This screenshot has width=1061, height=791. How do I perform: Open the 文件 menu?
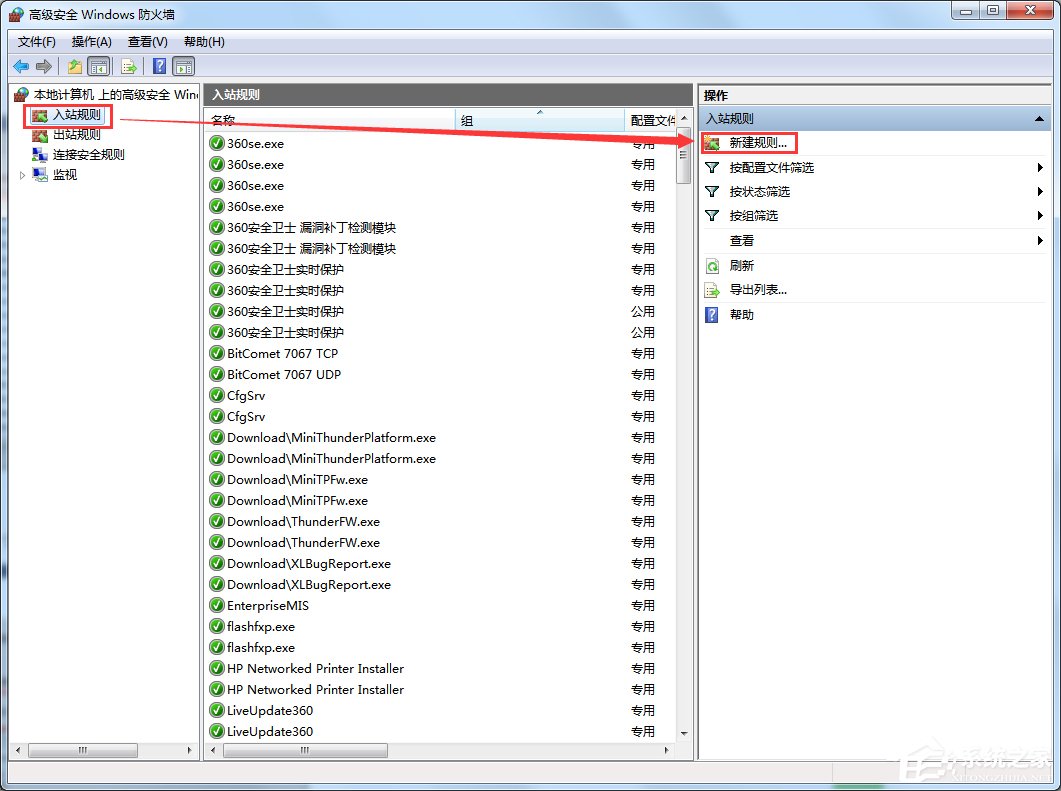(36, 41)
